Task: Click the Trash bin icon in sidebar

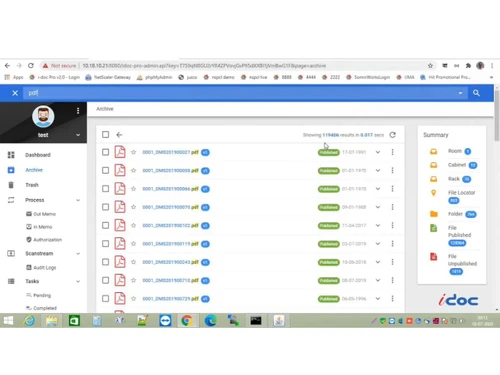Action: 11,185
